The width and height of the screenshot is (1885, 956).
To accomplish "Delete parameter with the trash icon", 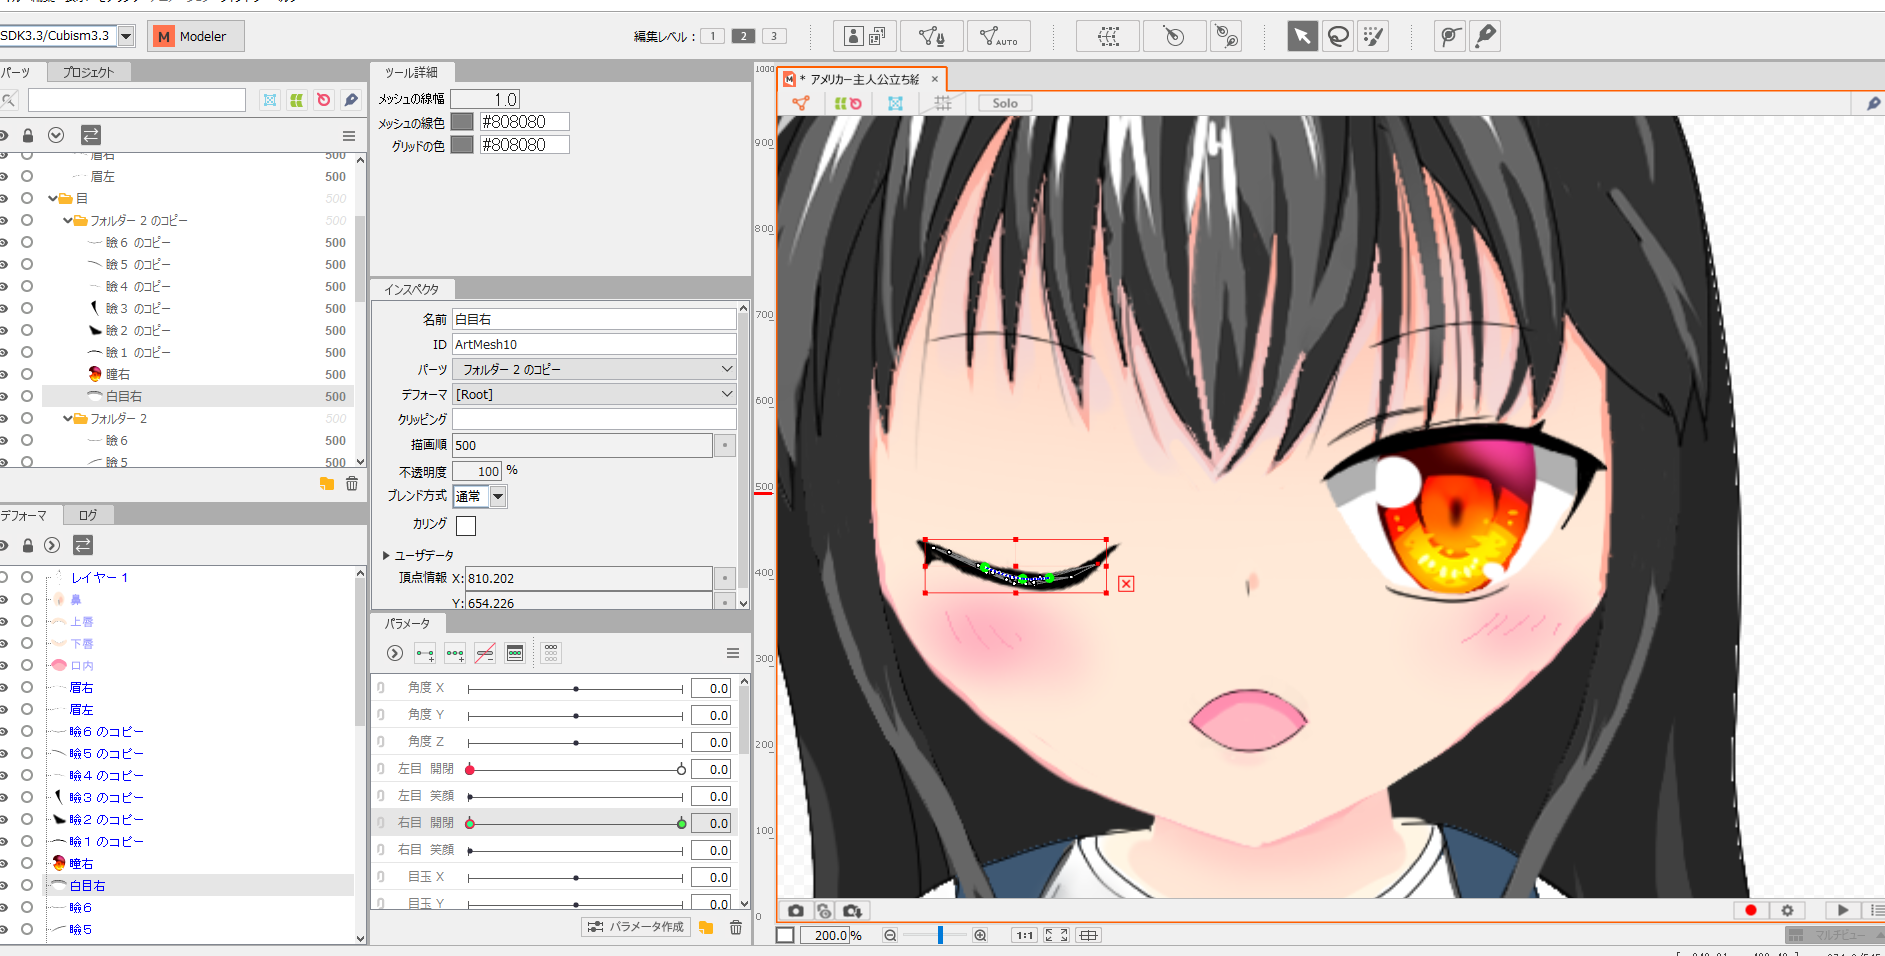I will point(736,927).
